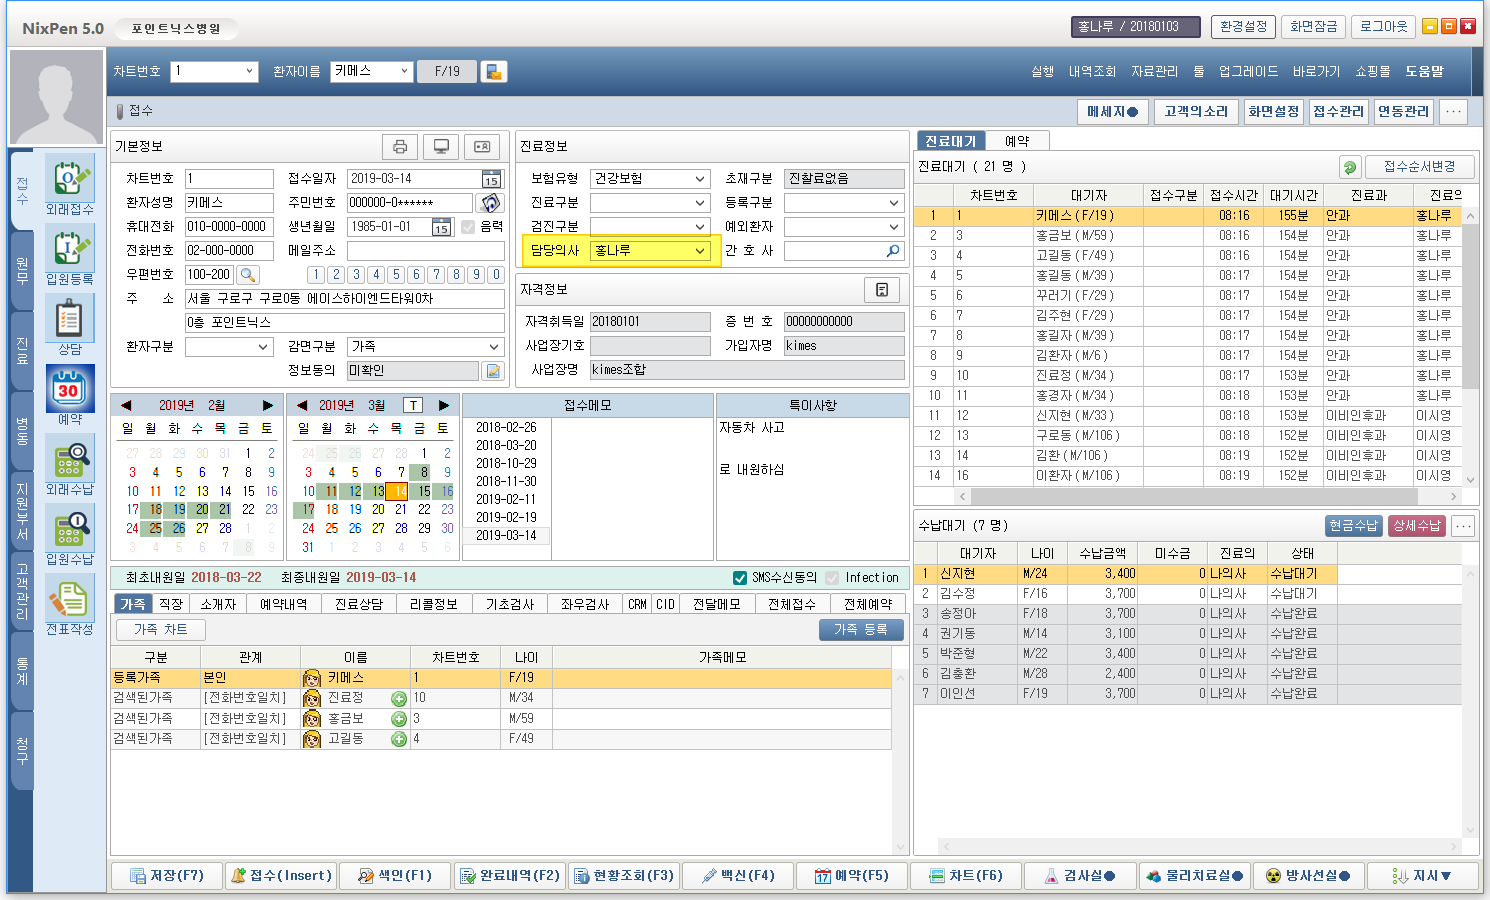Open the 담당의사 dropdown
Viewport: 1490px width, 900px height.
[x=700, y=251]
